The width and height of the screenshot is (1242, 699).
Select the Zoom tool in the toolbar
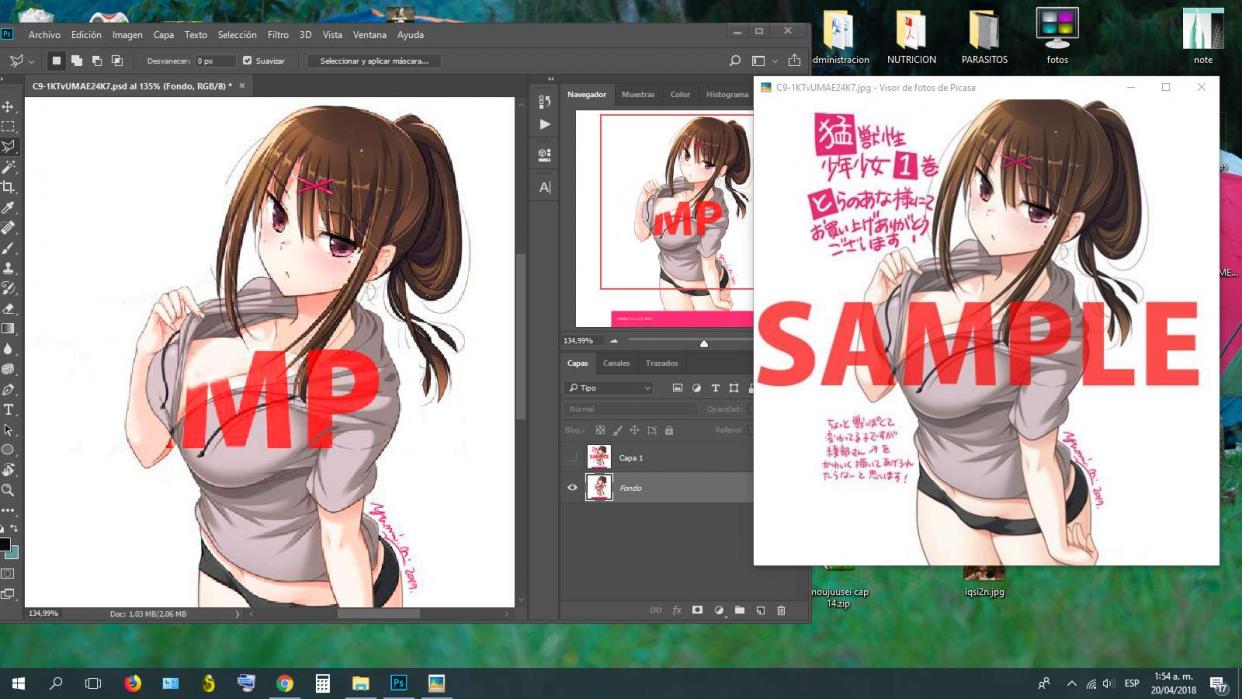(x=8, y=490)
